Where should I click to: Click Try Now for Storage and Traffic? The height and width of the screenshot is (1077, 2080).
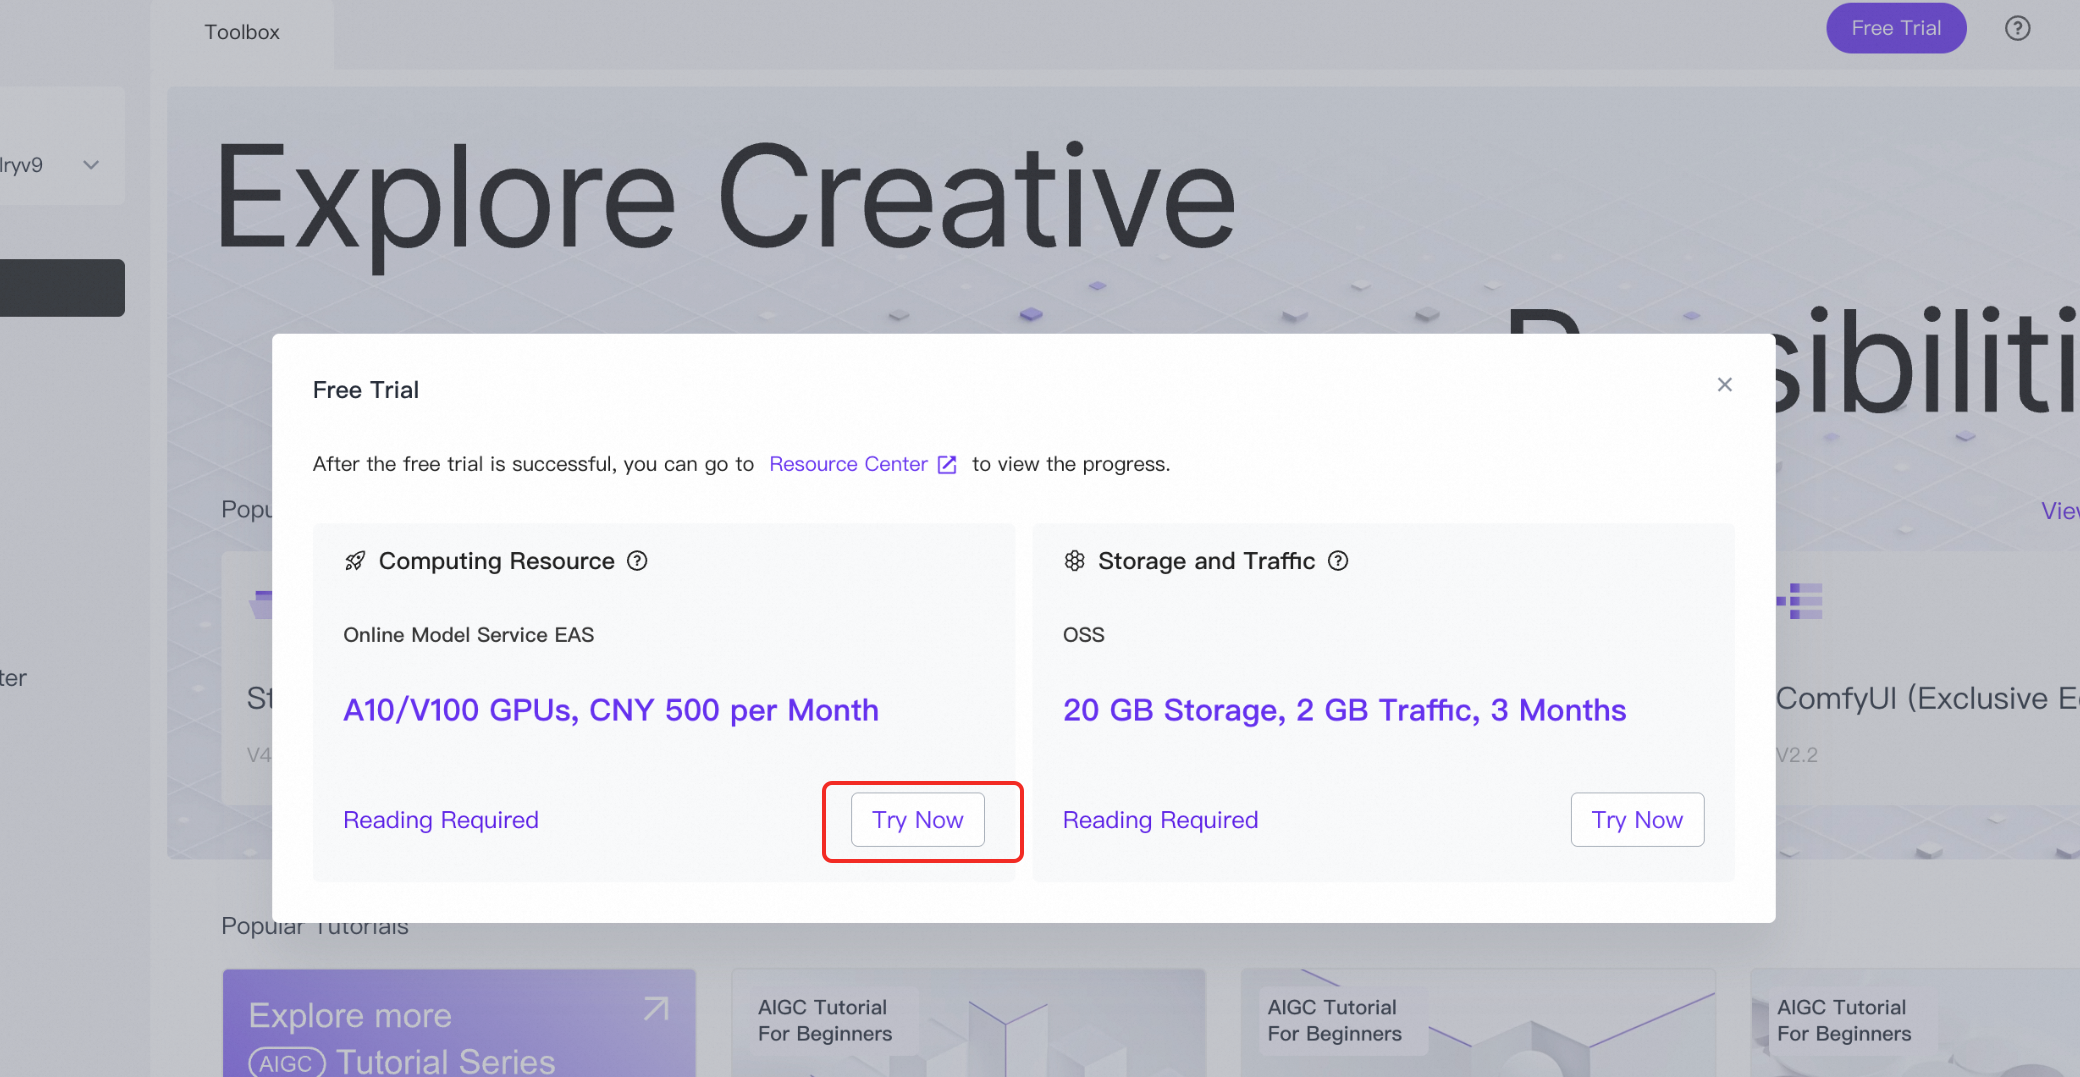[1637, 820]
